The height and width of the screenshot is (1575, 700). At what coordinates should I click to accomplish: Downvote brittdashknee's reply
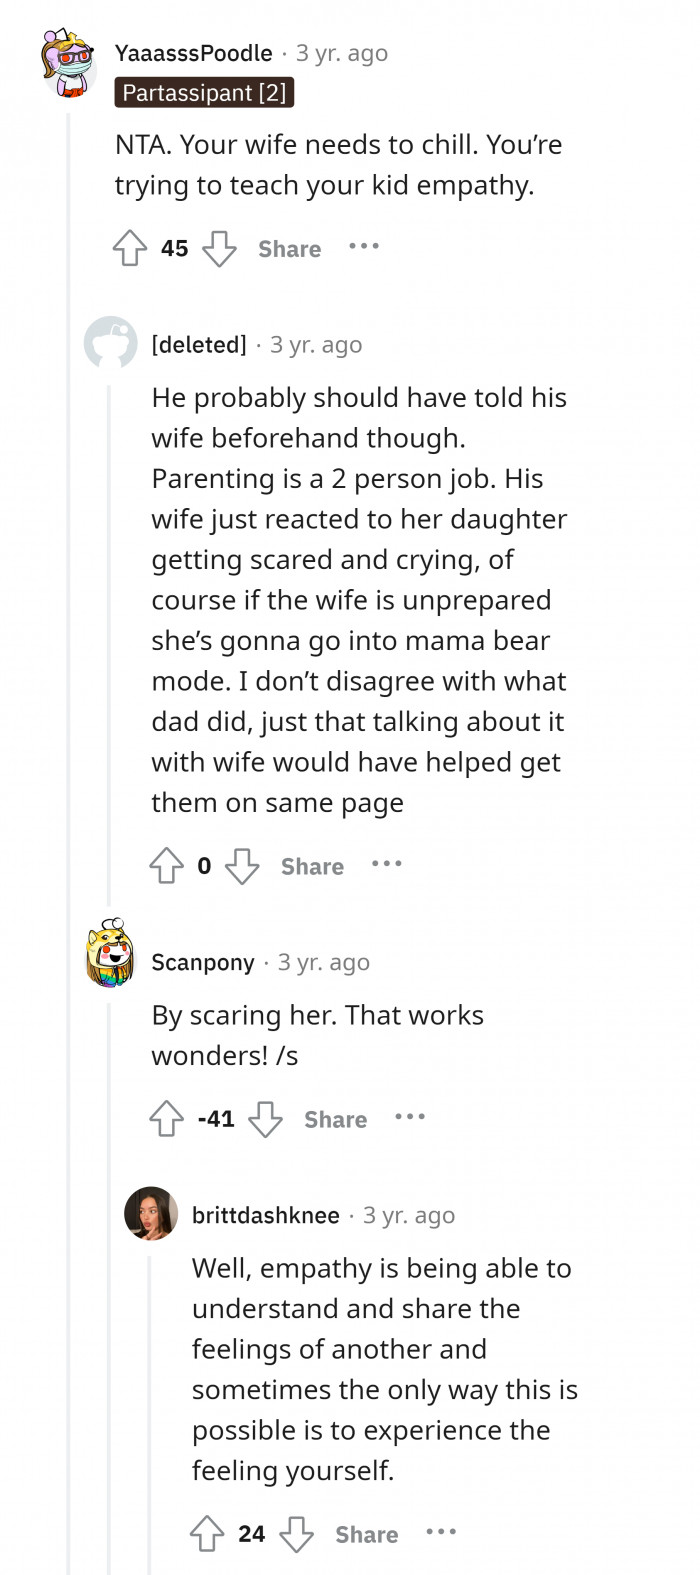[296, 1535]
